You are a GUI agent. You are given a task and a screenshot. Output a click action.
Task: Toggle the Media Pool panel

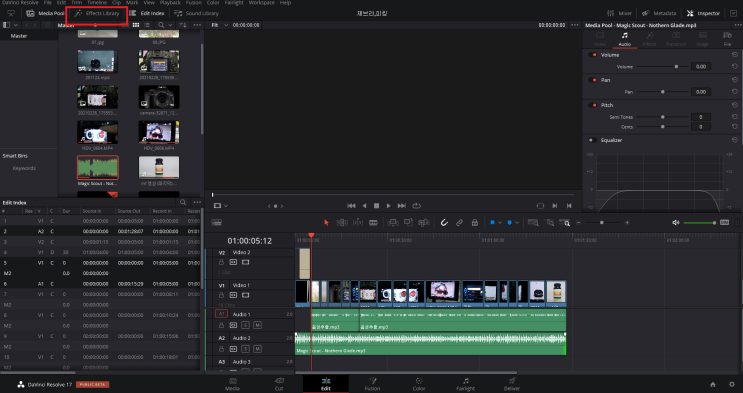point(45,13)
